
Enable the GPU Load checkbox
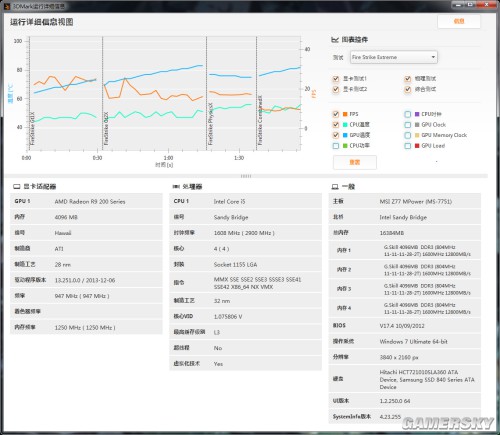[x=407, y=146]
